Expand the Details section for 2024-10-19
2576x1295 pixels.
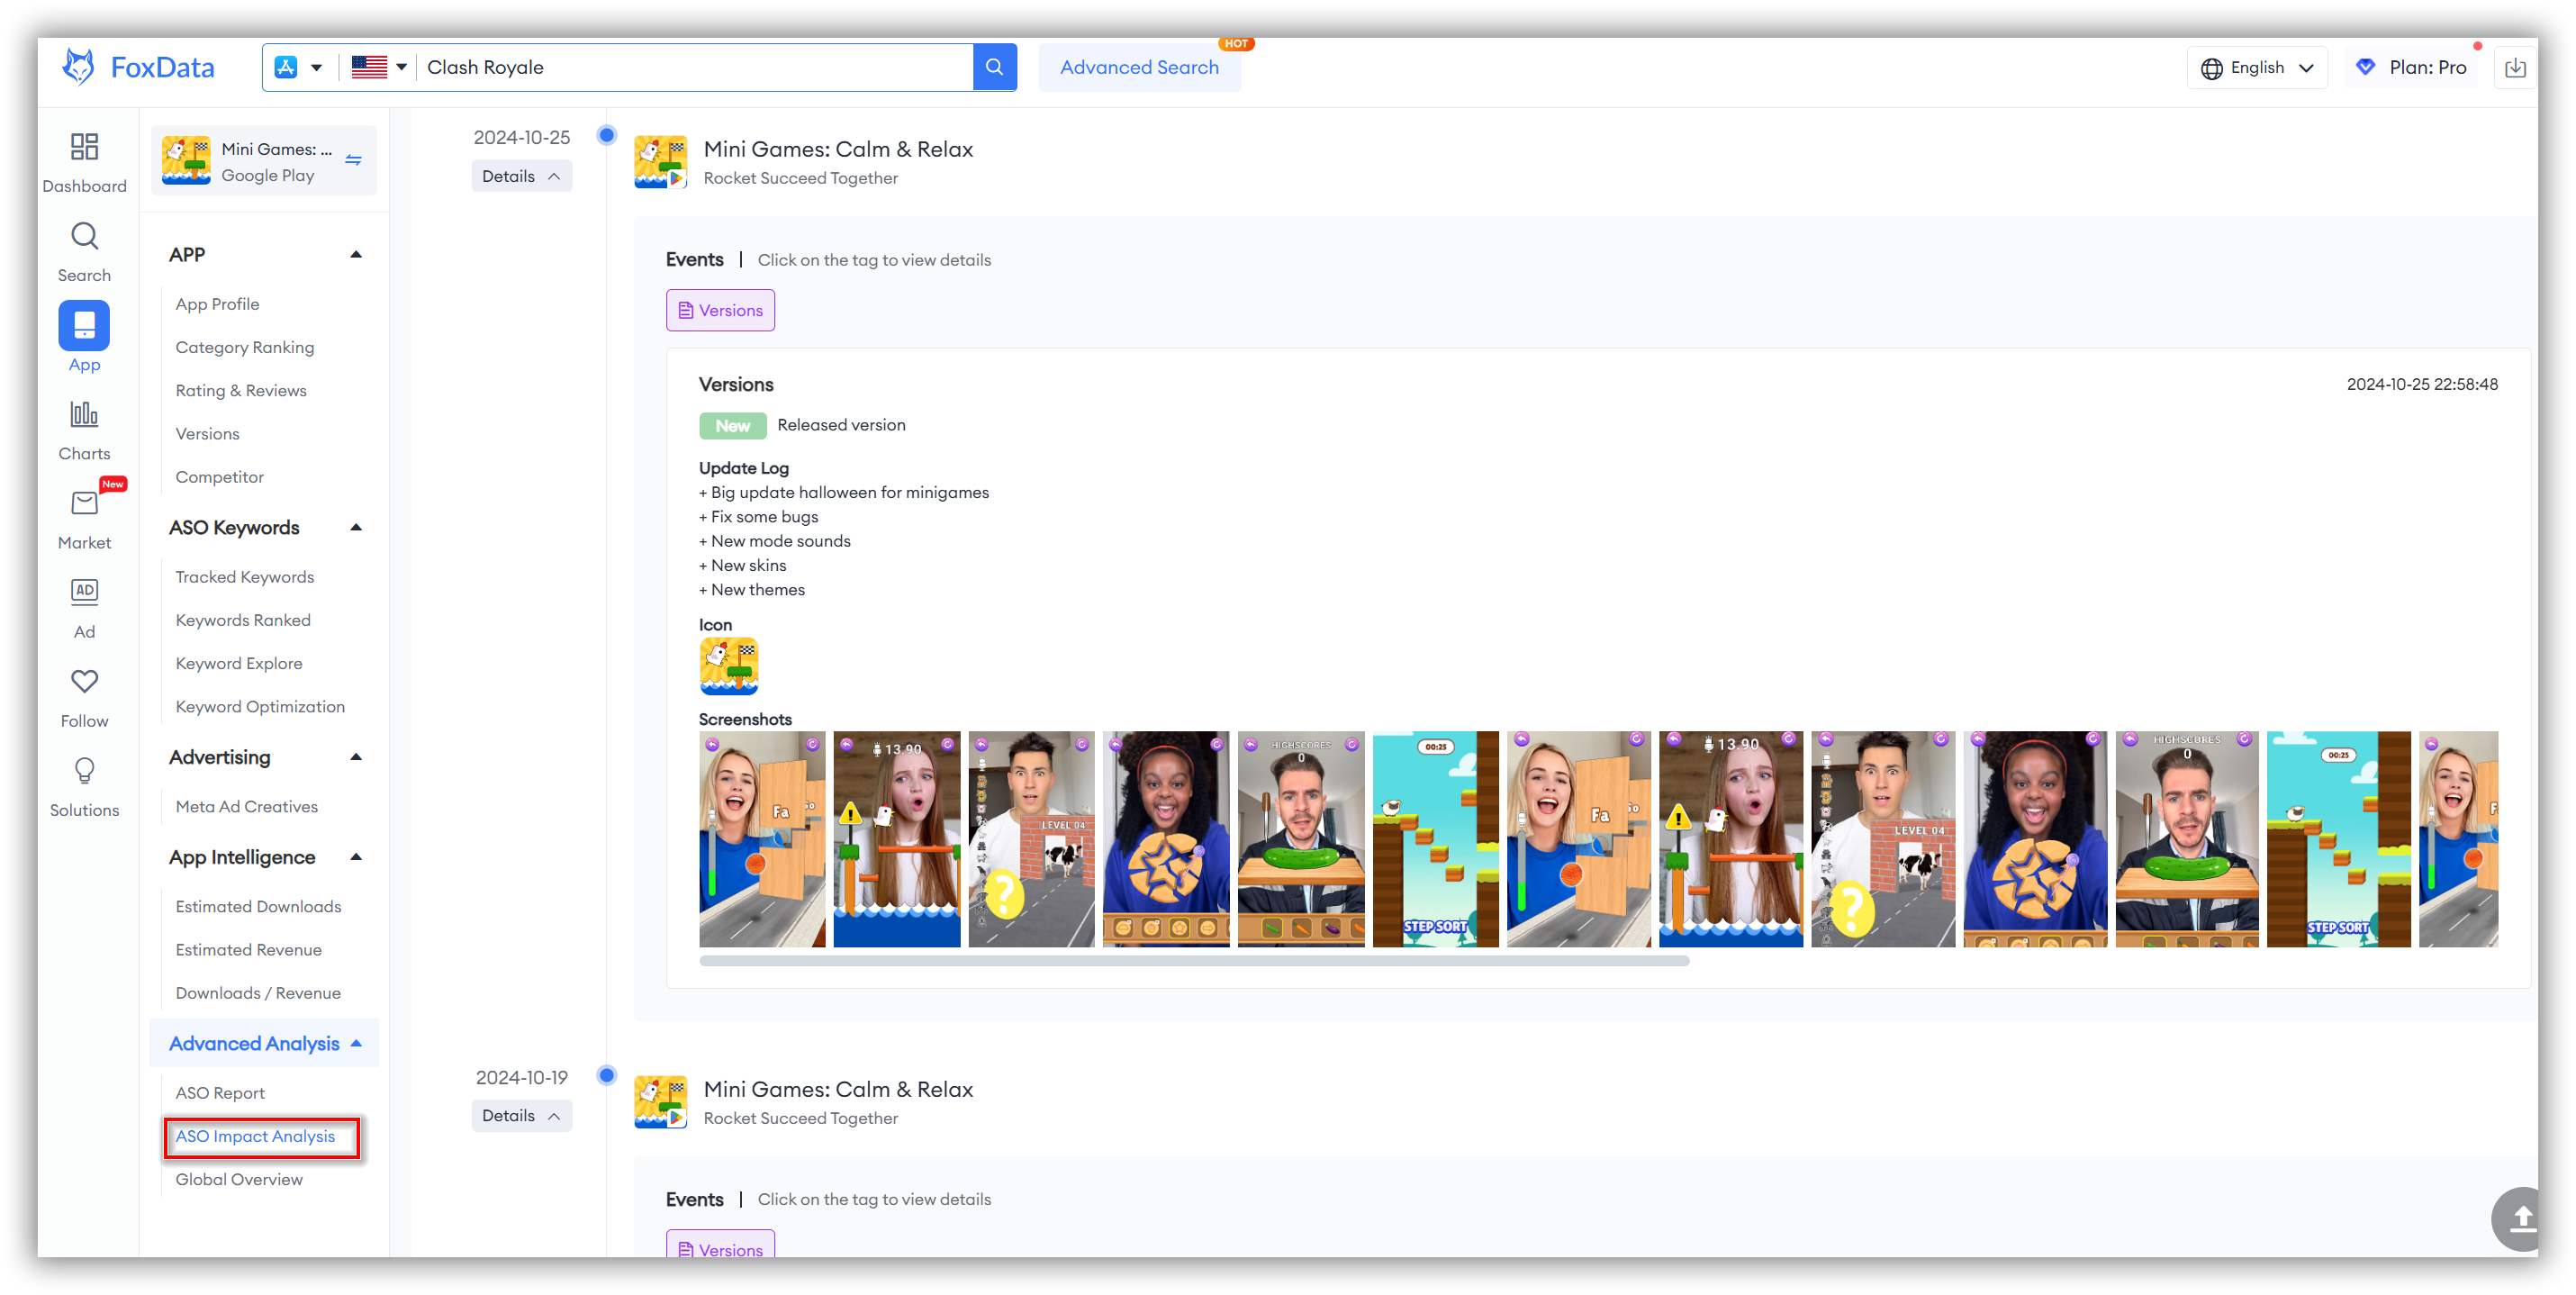tap(519, 1115)
